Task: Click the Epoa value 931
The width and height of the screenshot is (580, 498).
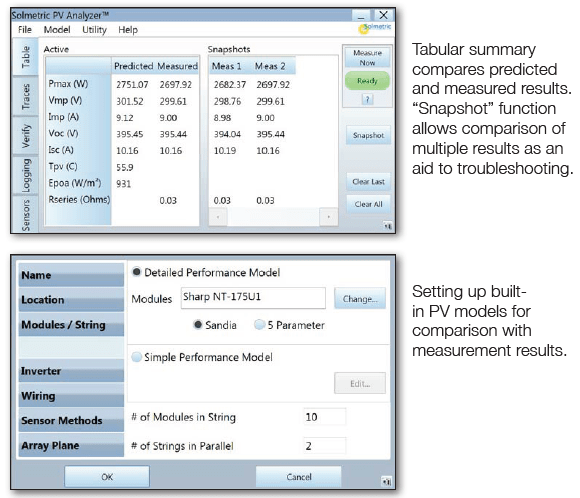Action: point(124,184)
